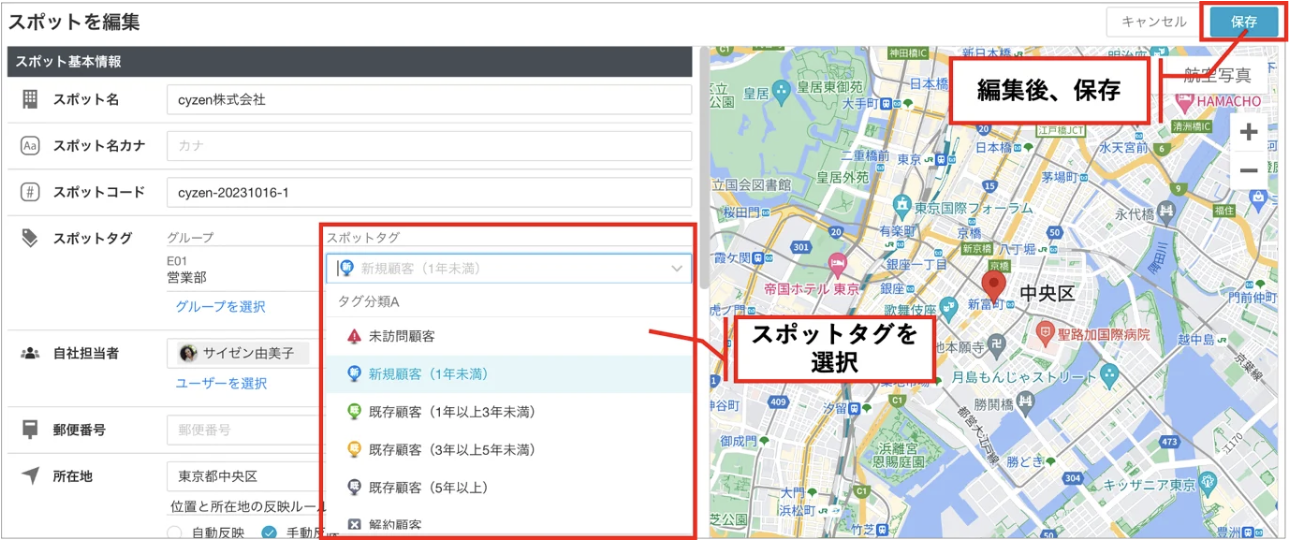Viewport: 1292px width, 544px height.
Task: Select the 手動反映 radio button
Action: (x=269, y=533)
